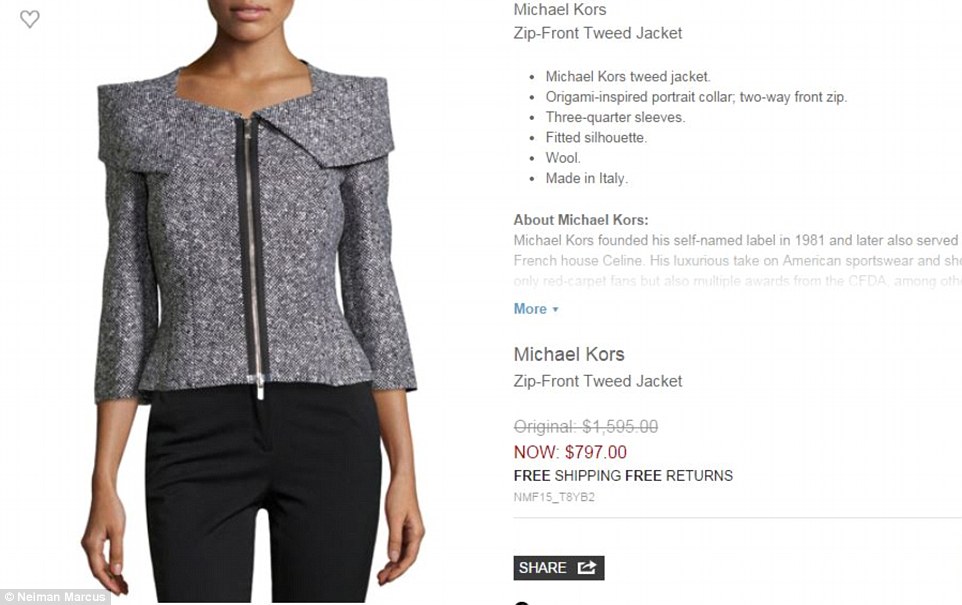Open the tweed jacket product photo
Viewport: 962px width, 605px height.
pyautogui.click(x=255, y=301)
